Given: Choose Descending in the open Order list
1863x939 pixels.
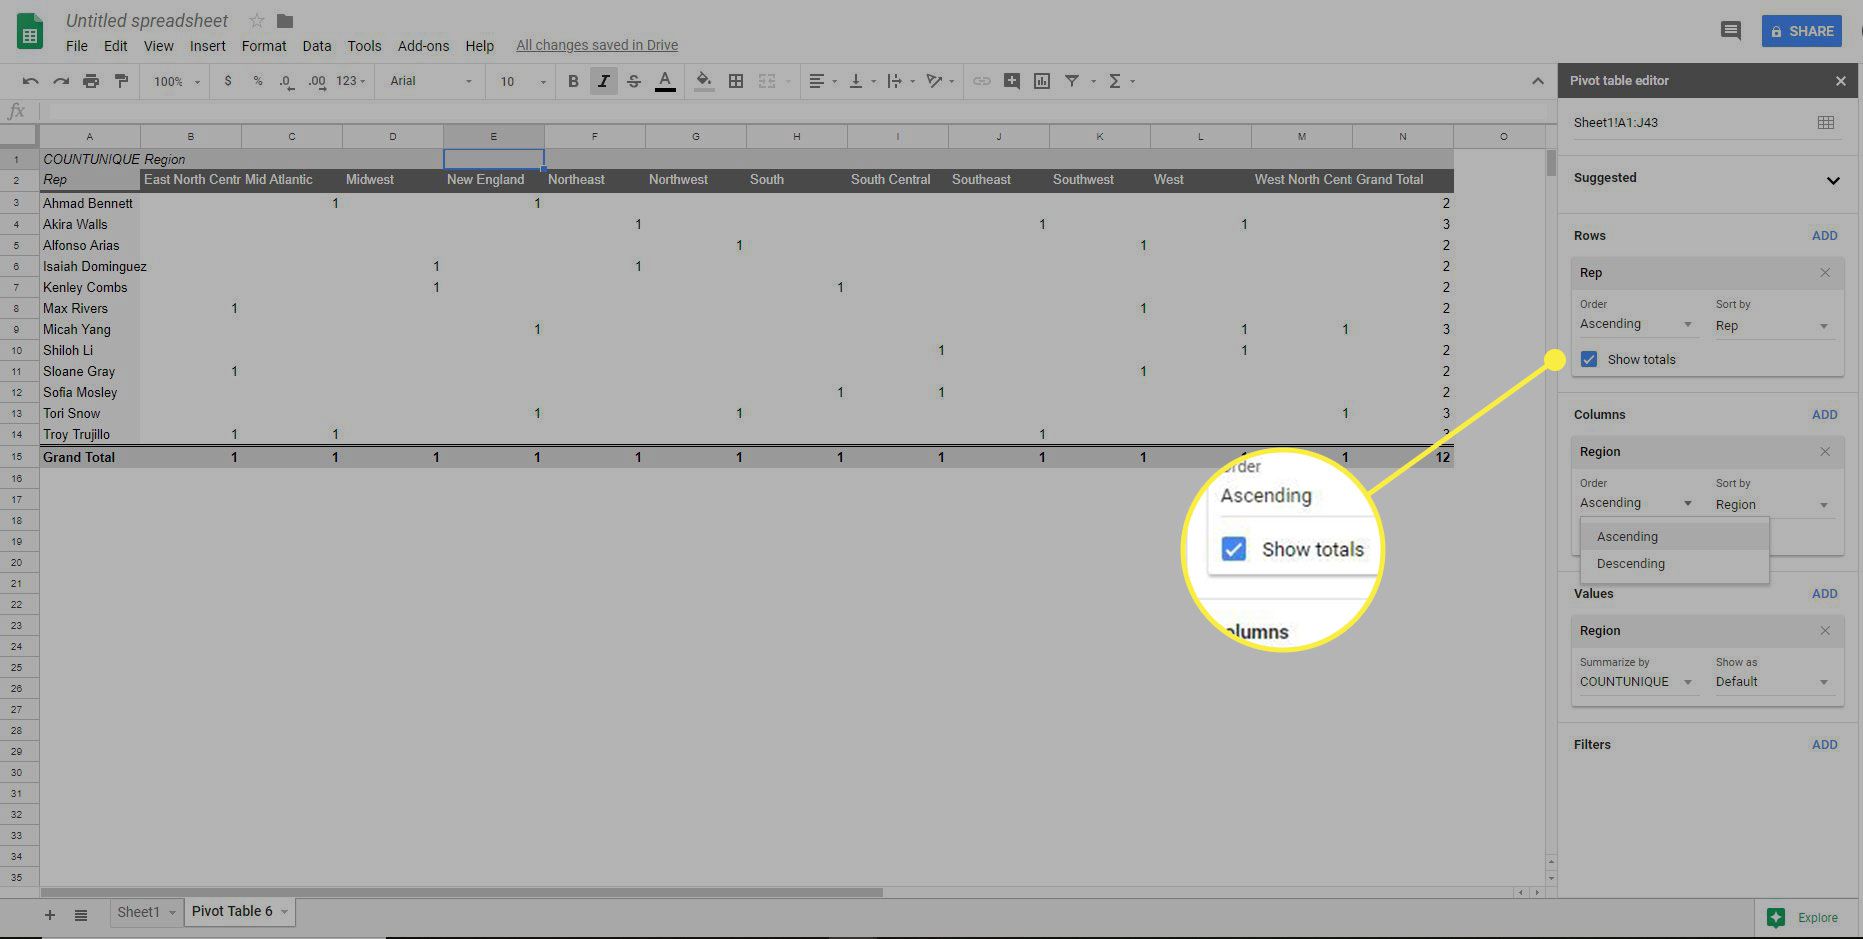Looking at the screenshot, I should pyautogui.click(x=1674, y=564).
